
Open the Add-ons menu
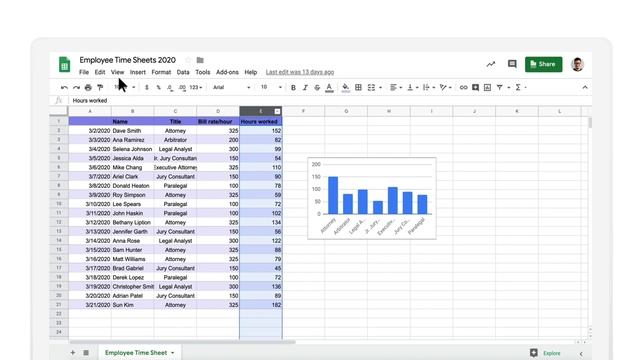tap(227, 72)
